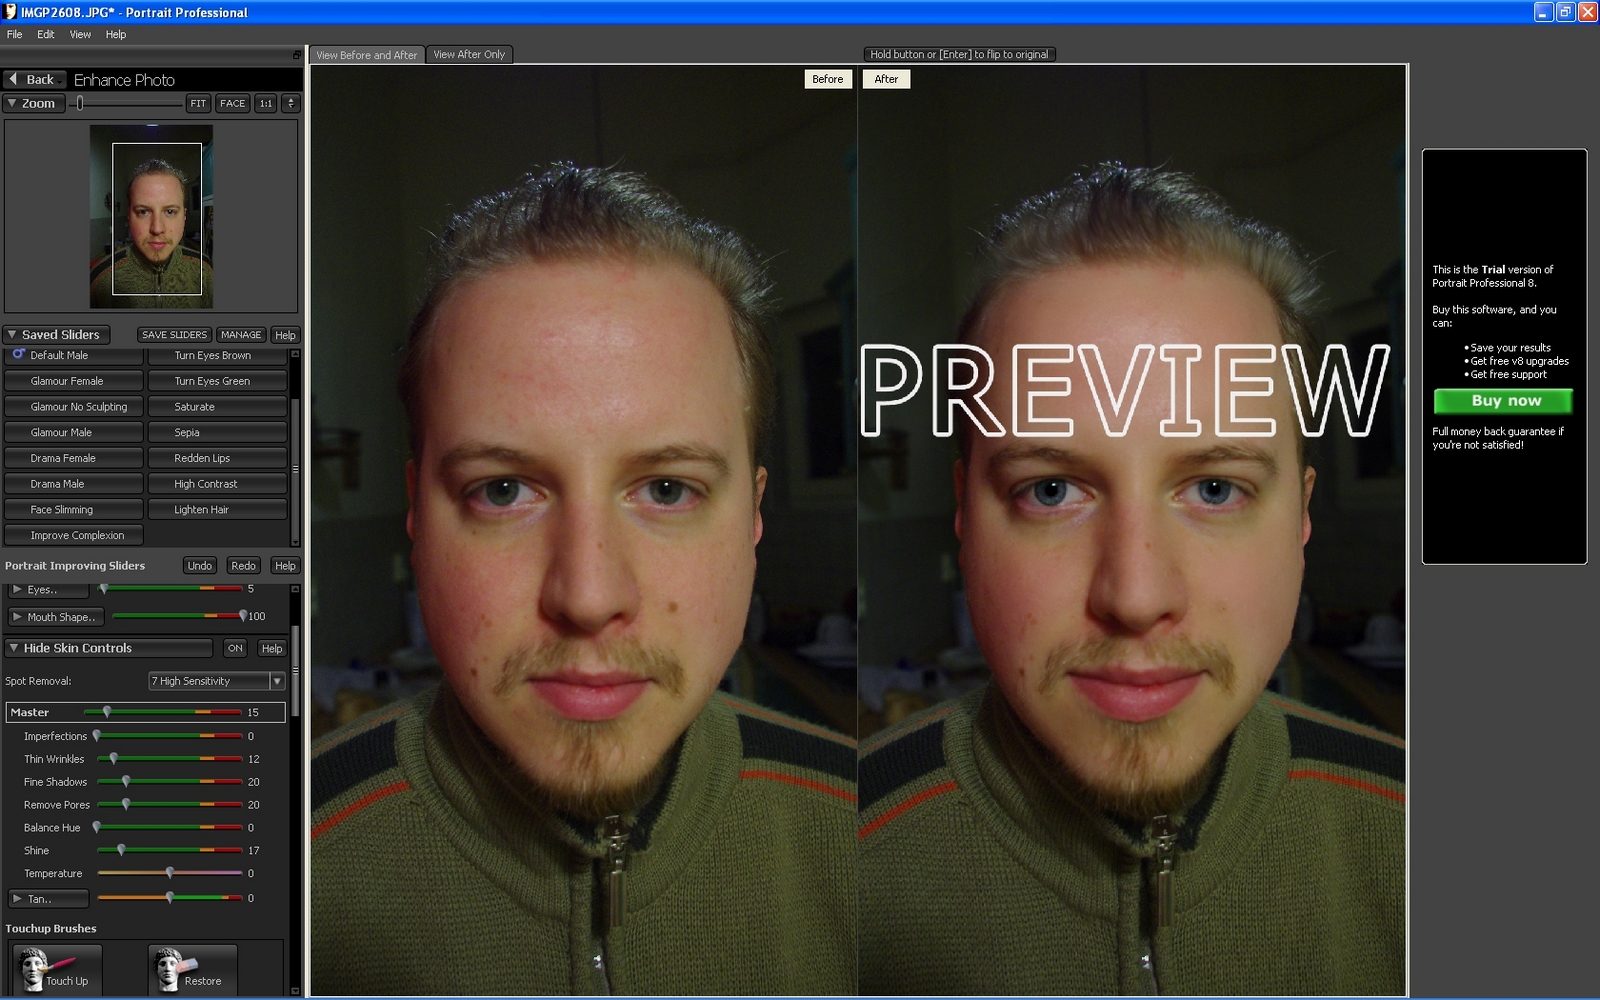1600x1000 pixels.
Task: Switch to View After Only tab
Action: coord(469,55)
